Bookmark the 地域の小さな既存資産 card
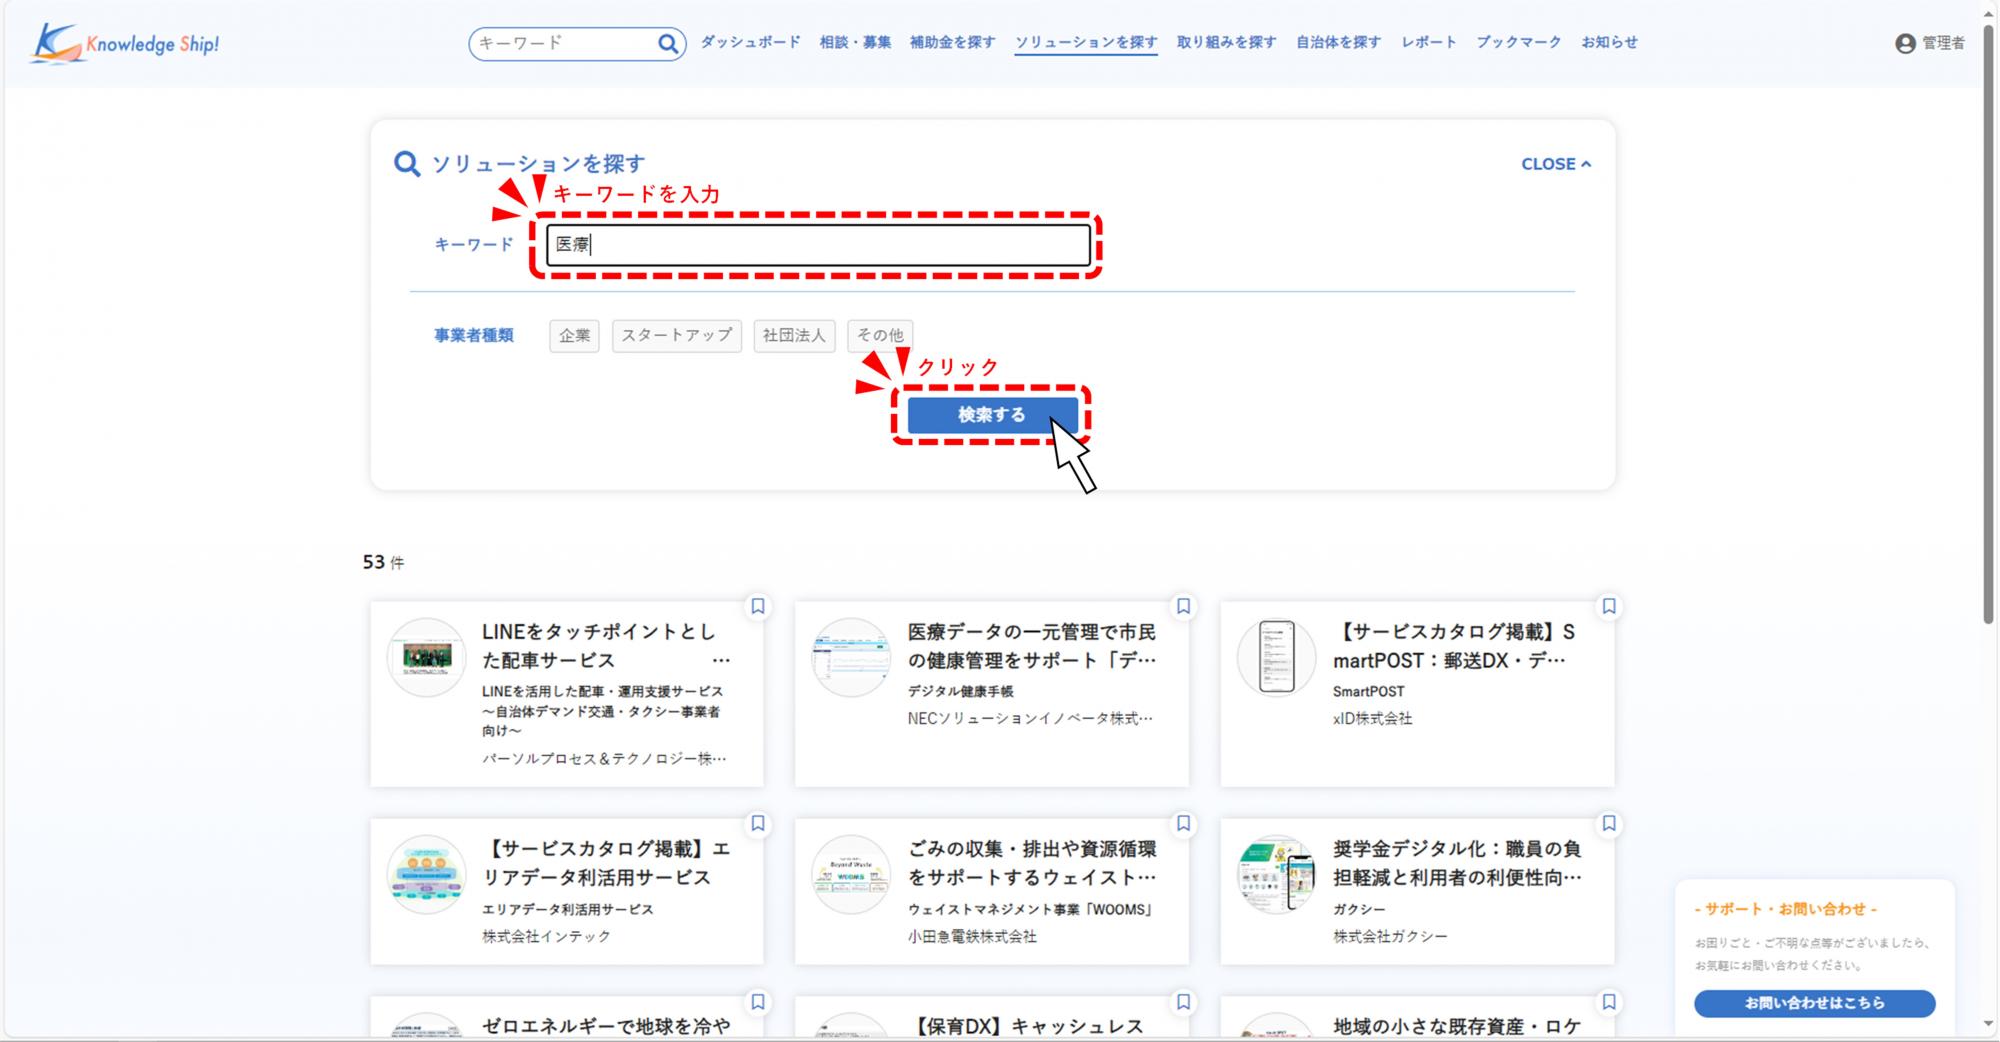 point(1608,1001)
